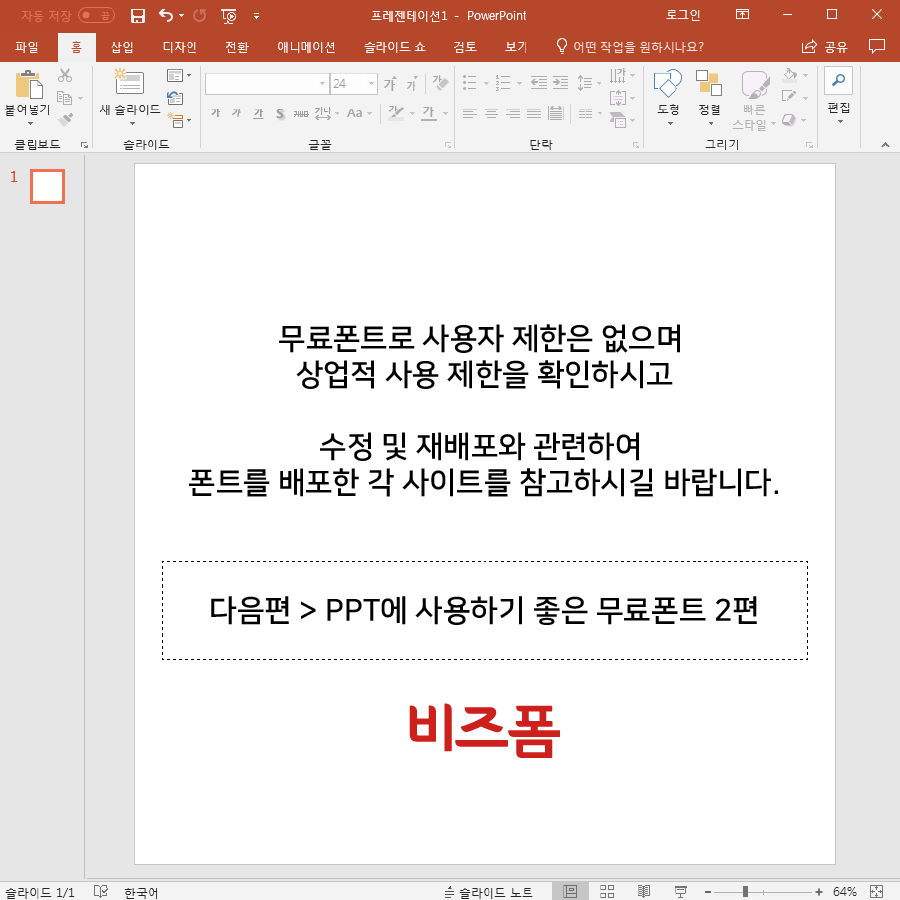This screenshot has width=900, height=900.
Task: Toggle italic formatting
Action: (236, 113)
